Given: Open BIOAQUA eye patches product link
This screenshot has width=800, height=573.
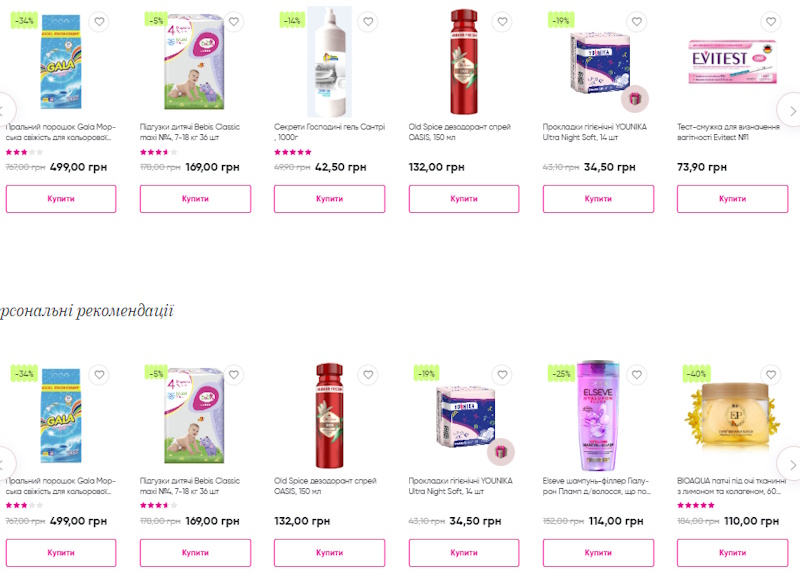Looking at the screenshot, I should [x=732, y=485].
